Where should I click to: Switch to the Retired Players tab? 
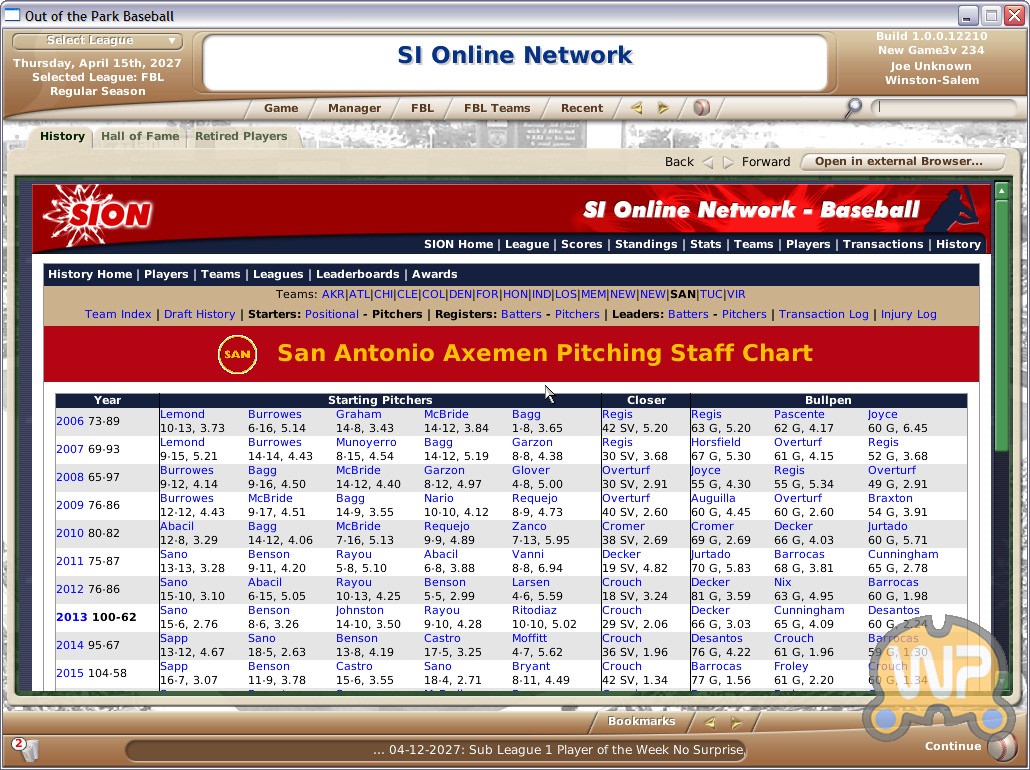tap(241, 136)
